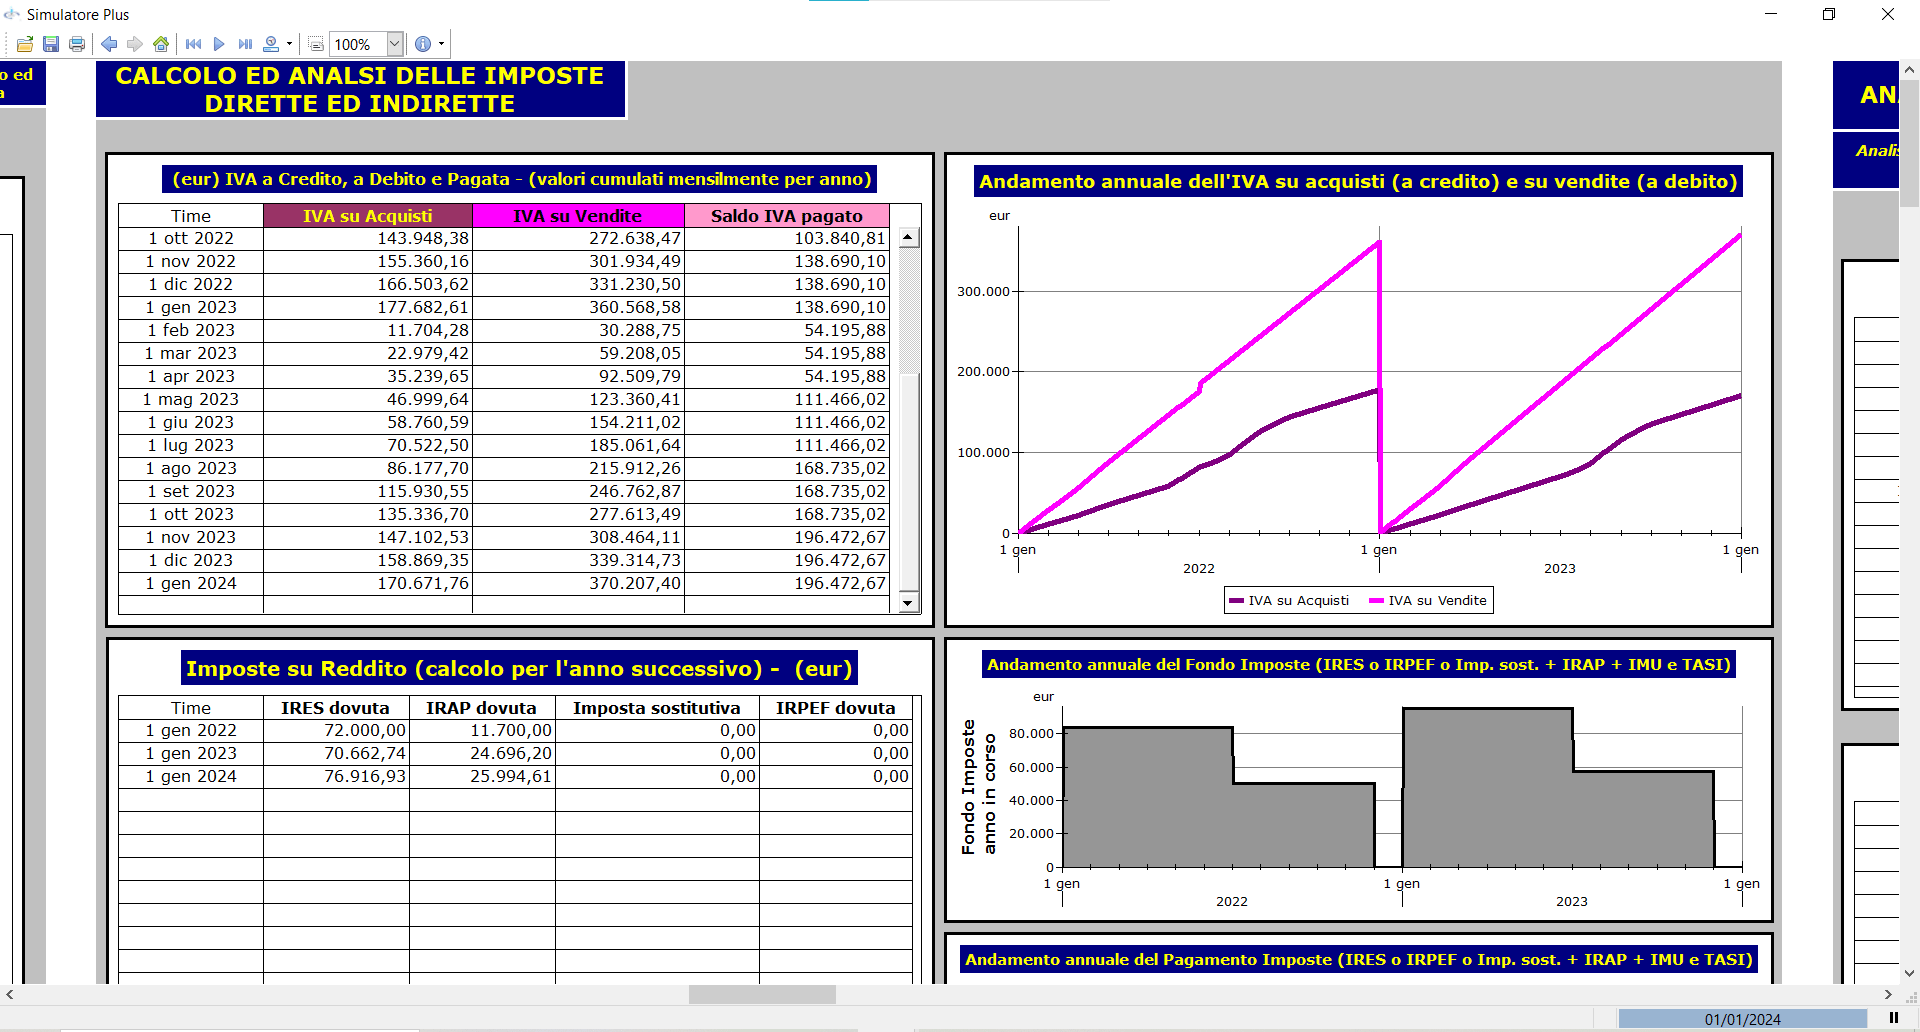Save the simulation with the floppy icon

click(x=51, y=44)
